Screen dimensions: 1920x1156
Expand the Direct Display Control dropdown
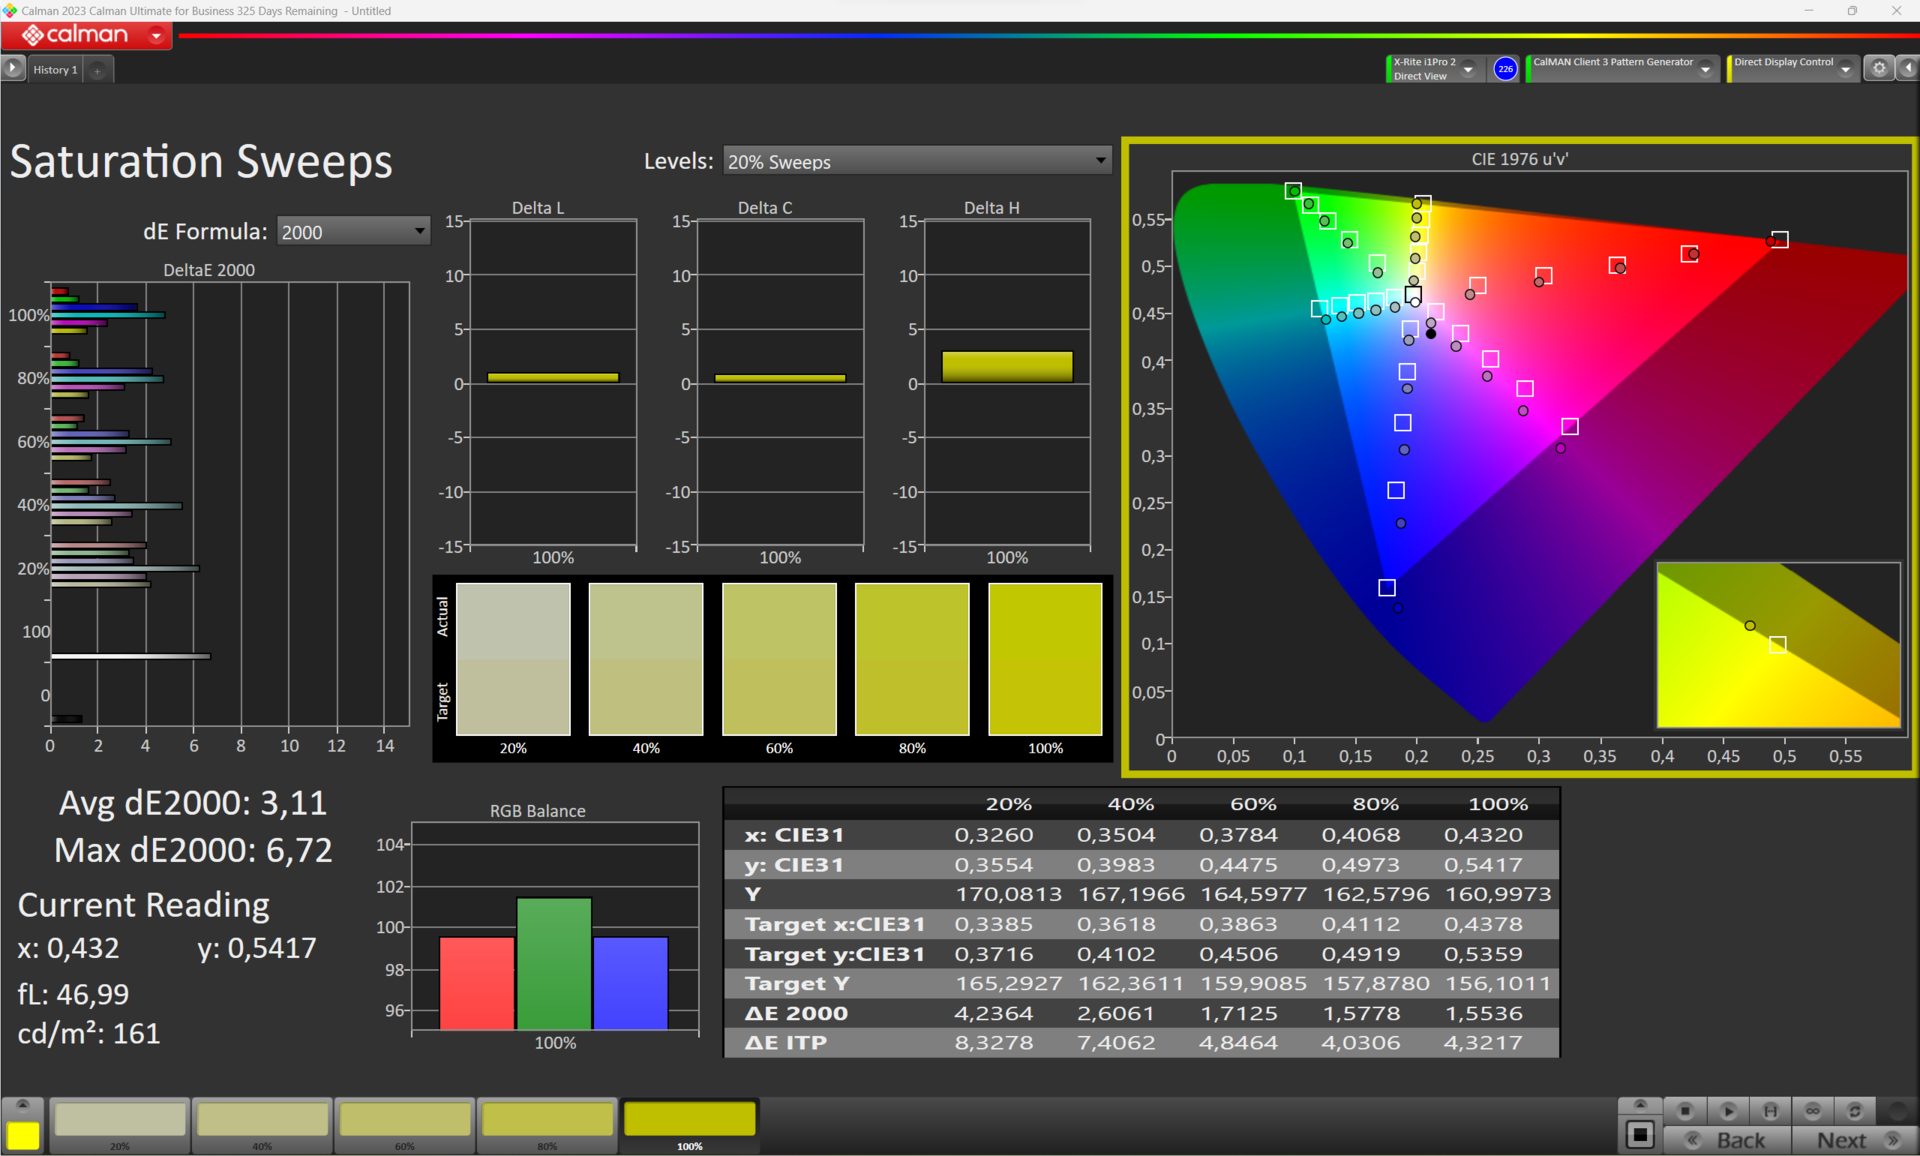coord(1845,69)
